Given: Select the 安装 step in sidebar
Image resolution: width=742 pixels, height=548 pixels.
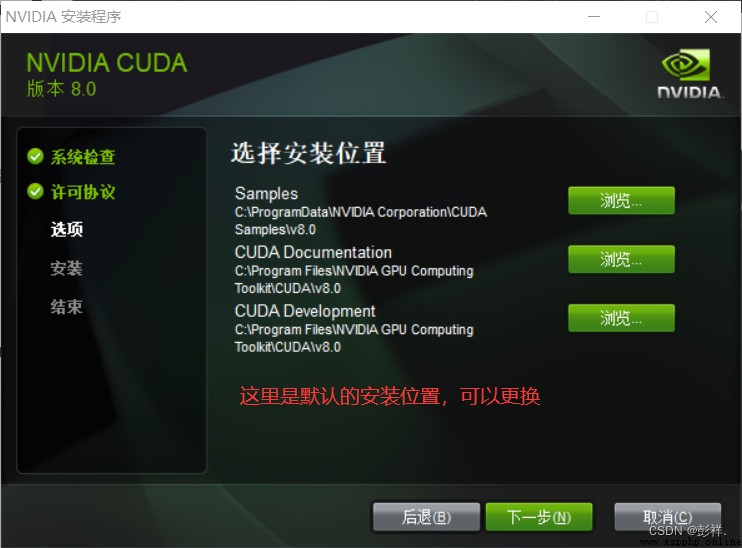Looking at the screenshot, I should click(67, 268).
